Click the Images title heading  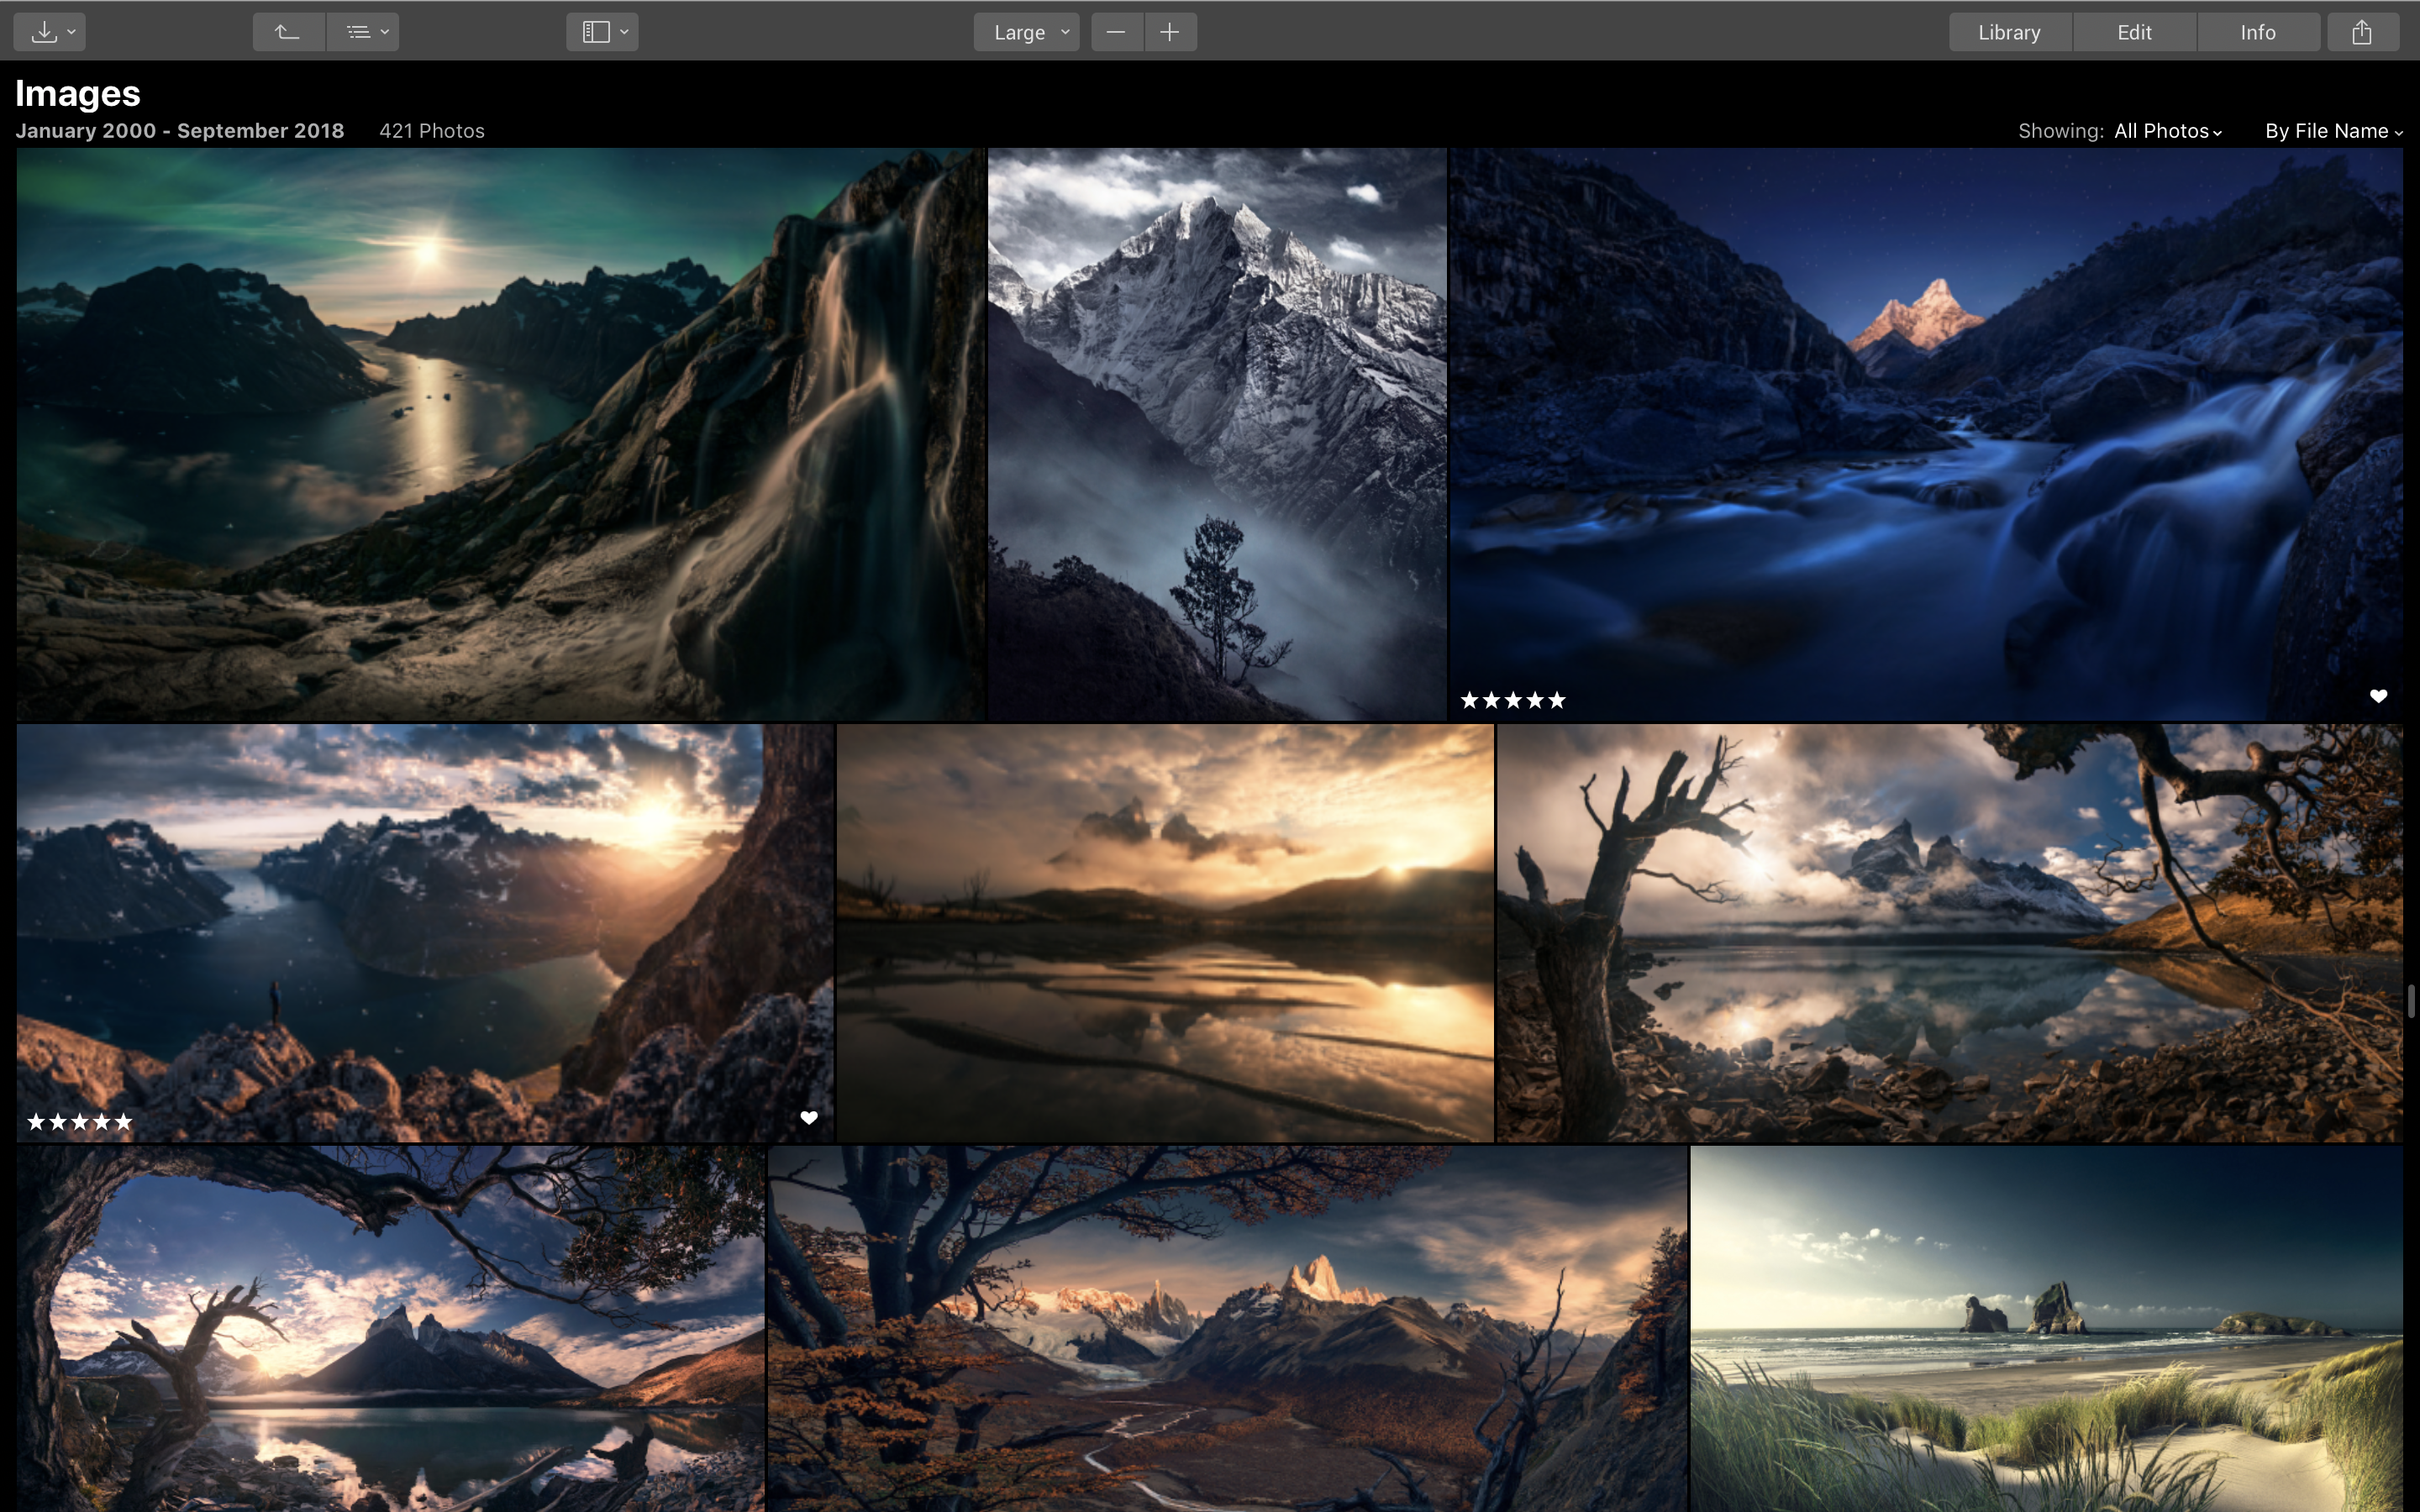coord(78,93)
